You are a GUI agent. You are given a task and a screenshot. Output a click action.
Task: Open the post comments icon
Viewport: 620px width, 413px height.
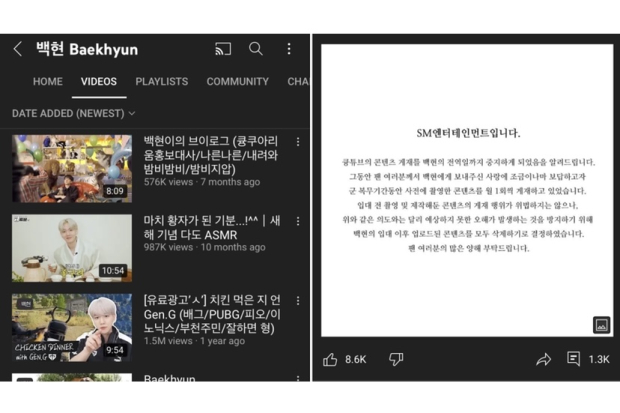point(573,359)
